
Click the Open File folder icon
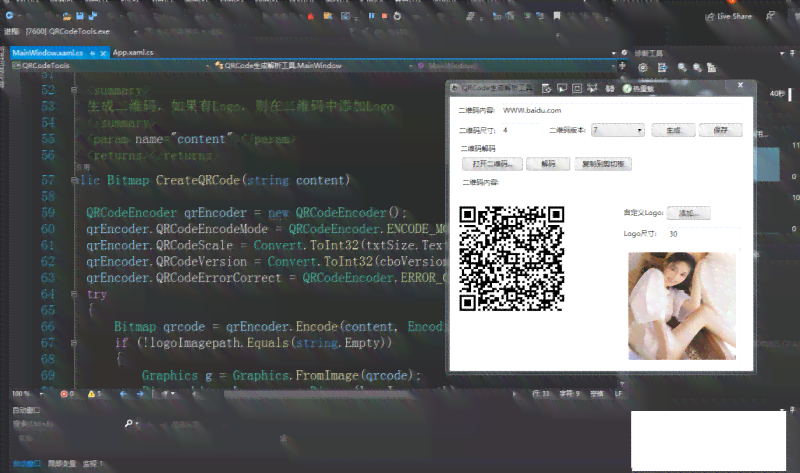(67, 16)
